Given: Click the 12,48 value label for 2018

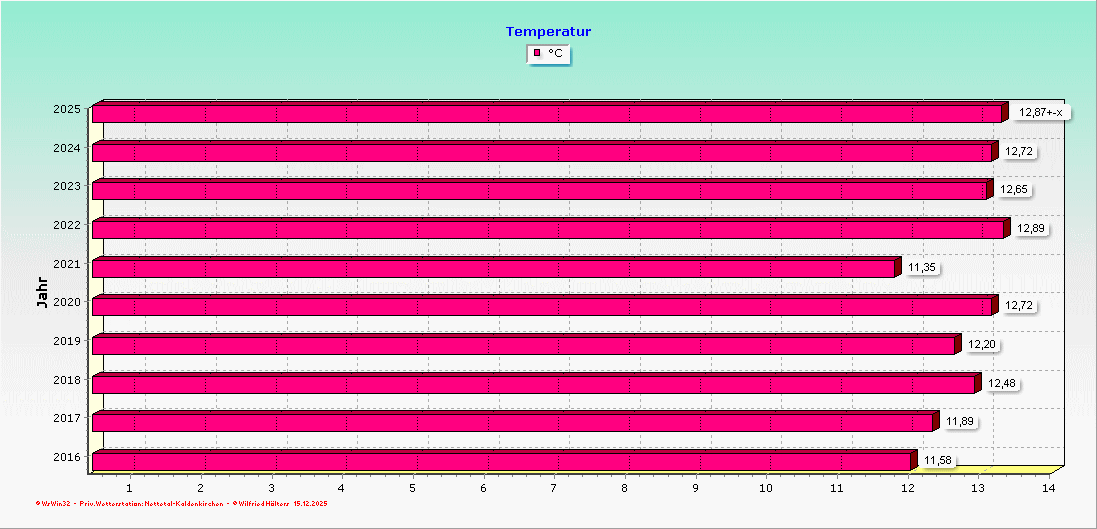Looking at the screenshot, I should tap(1001, 383).
